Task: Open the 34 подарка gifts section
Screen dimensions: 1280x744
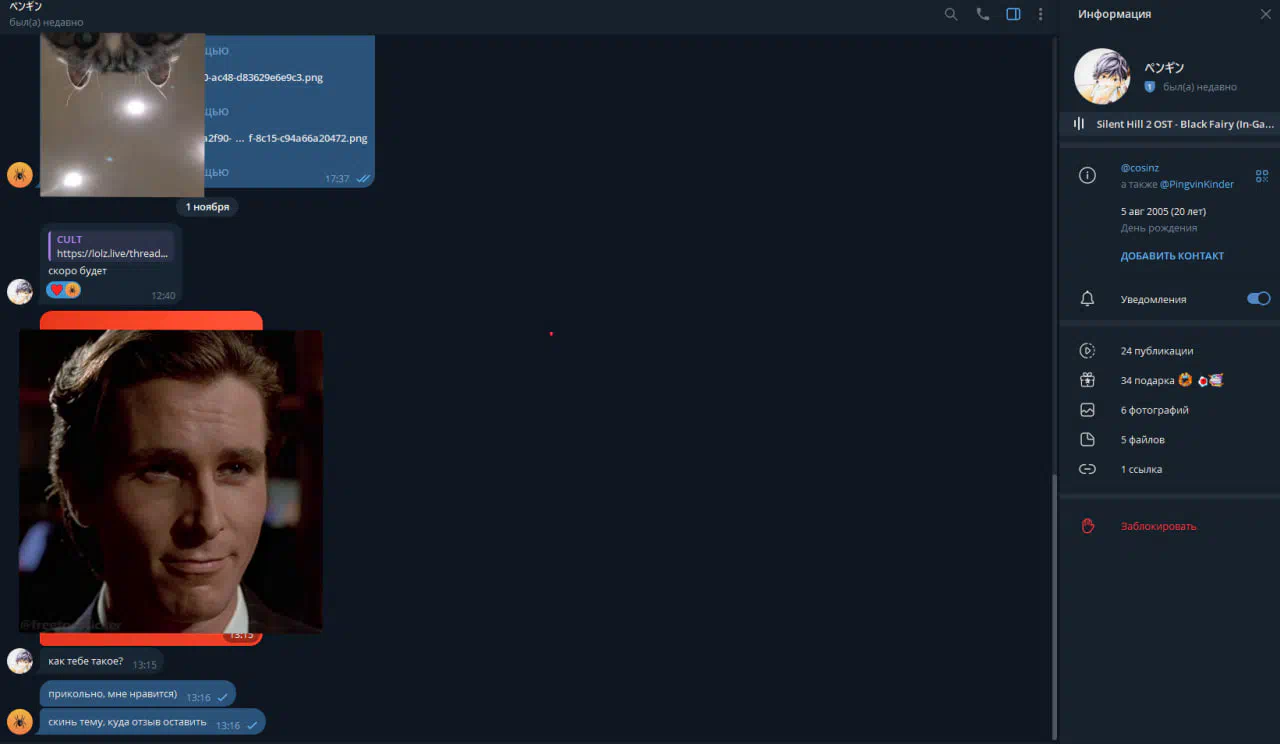Action: tap(1147, 381)
